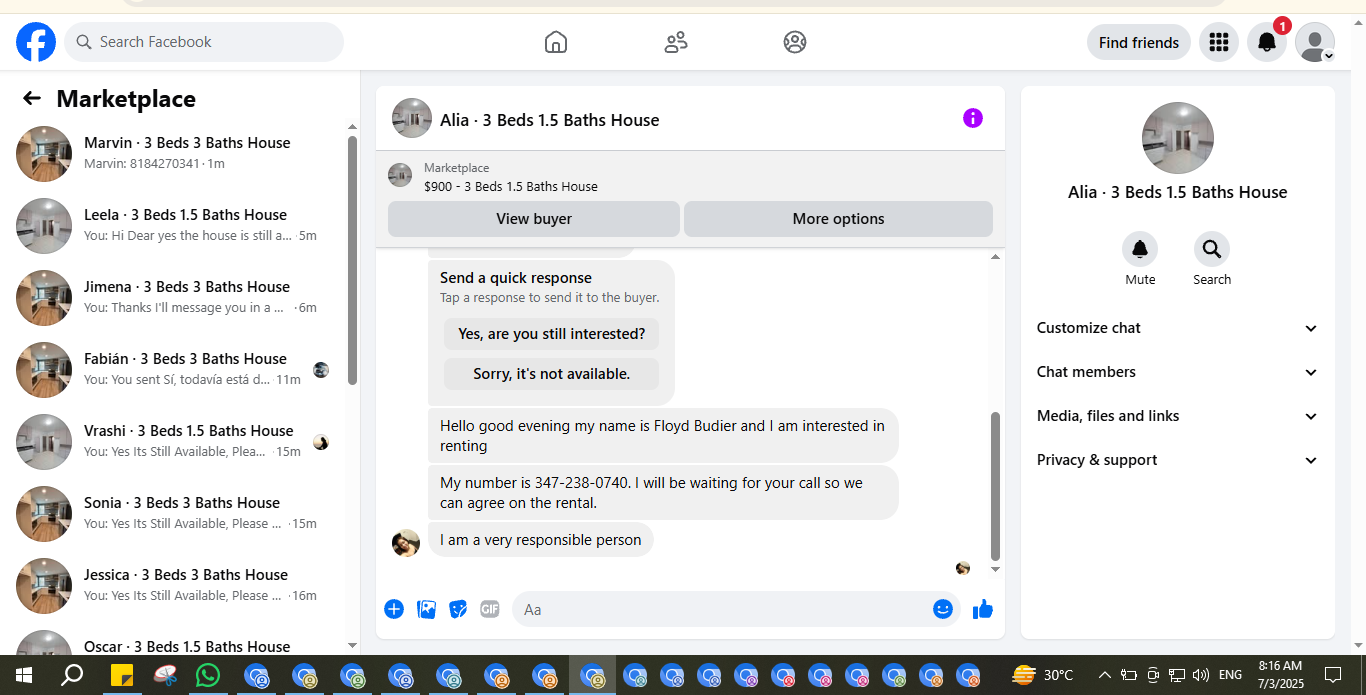The image size is (1366, 695).
Task: Click the More options button
Action: pos(838,219)
